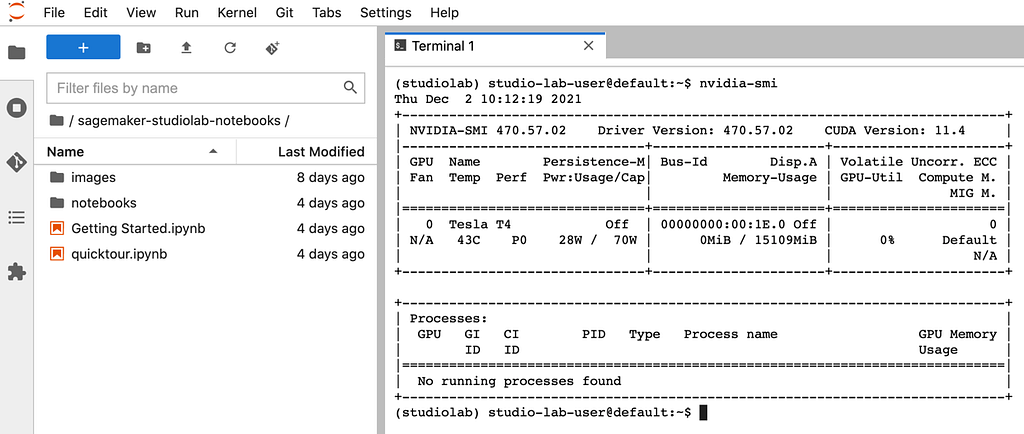
Task: Click 'NVIDIA-SMI 470.57.02' text
Action: [x=487, y=131]
